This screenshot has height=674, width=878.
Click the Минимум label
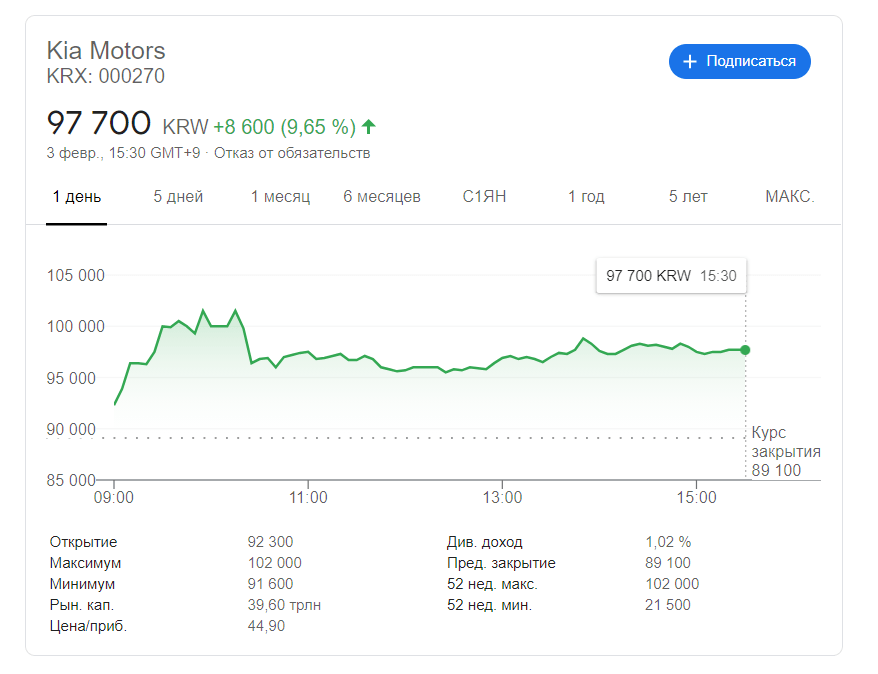coord(82,584)
